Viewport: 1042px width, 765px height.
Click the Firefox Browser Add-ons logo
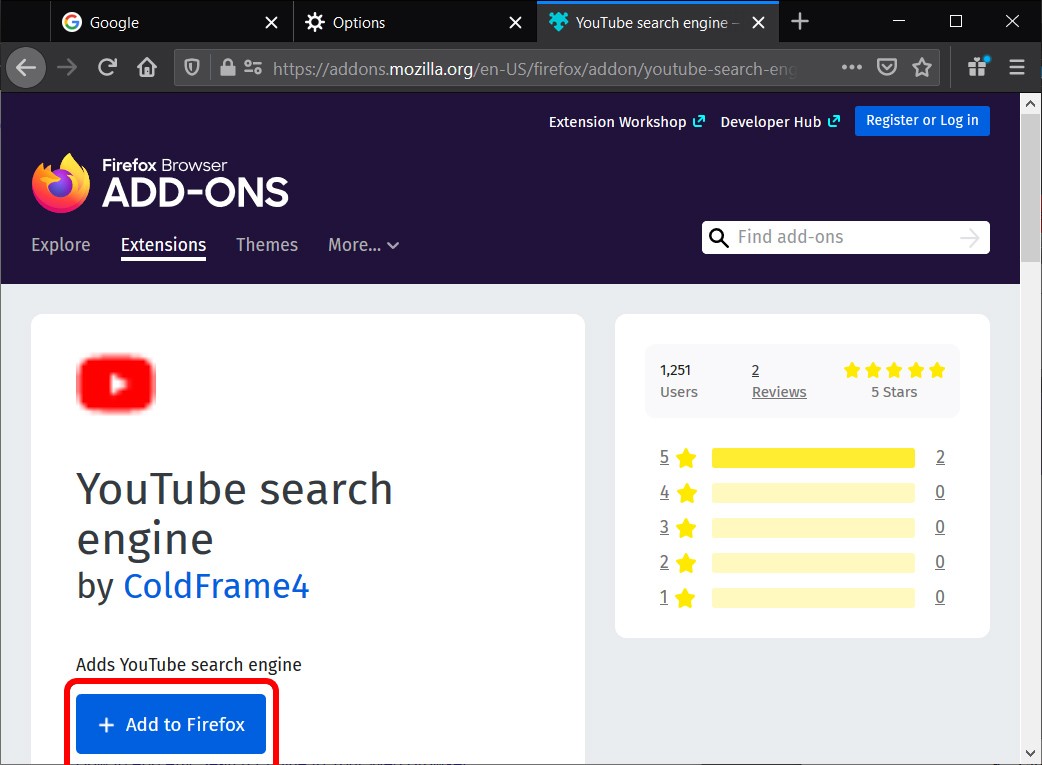coord(160,183)
